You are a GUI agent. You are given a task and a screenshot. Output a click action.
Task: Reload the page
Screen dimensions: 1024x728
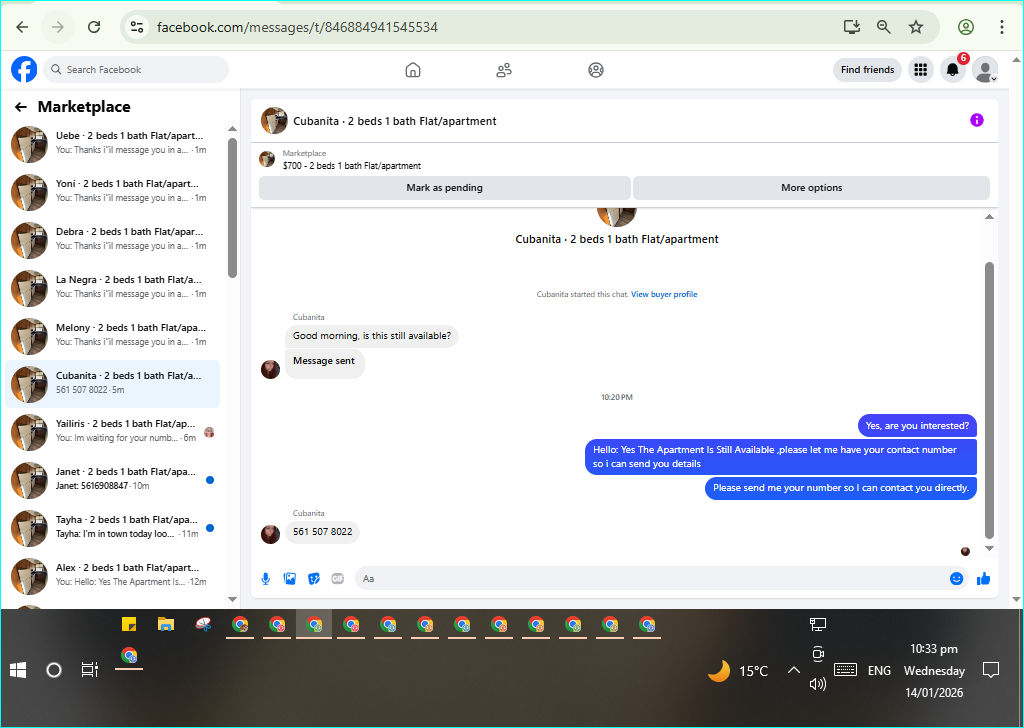click(x=94, y=27)
